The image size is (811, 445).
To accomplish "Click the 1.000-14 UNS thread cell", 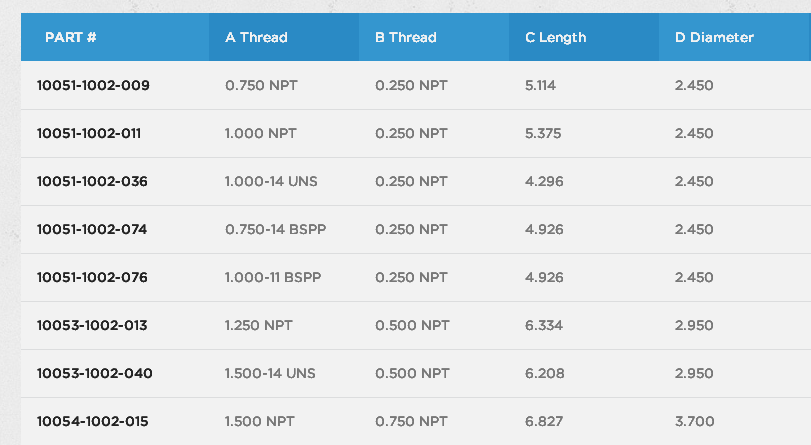I will point(271,181).
